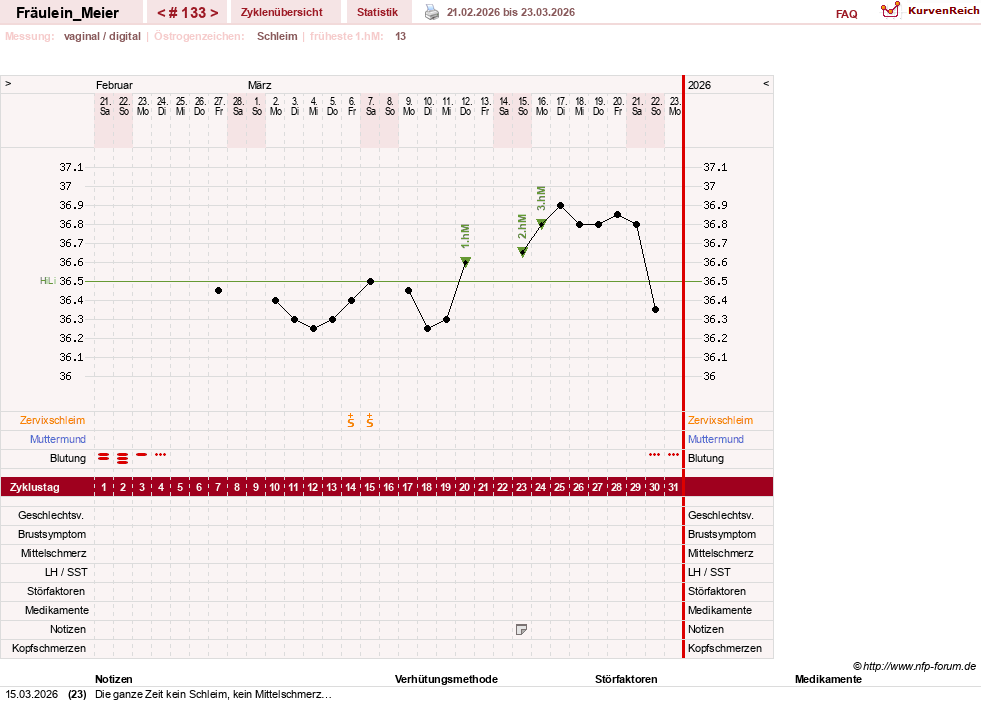981x718 pixels.
Task: Click bleeding symbol on cycle day 1
Action: pos(103,457)
